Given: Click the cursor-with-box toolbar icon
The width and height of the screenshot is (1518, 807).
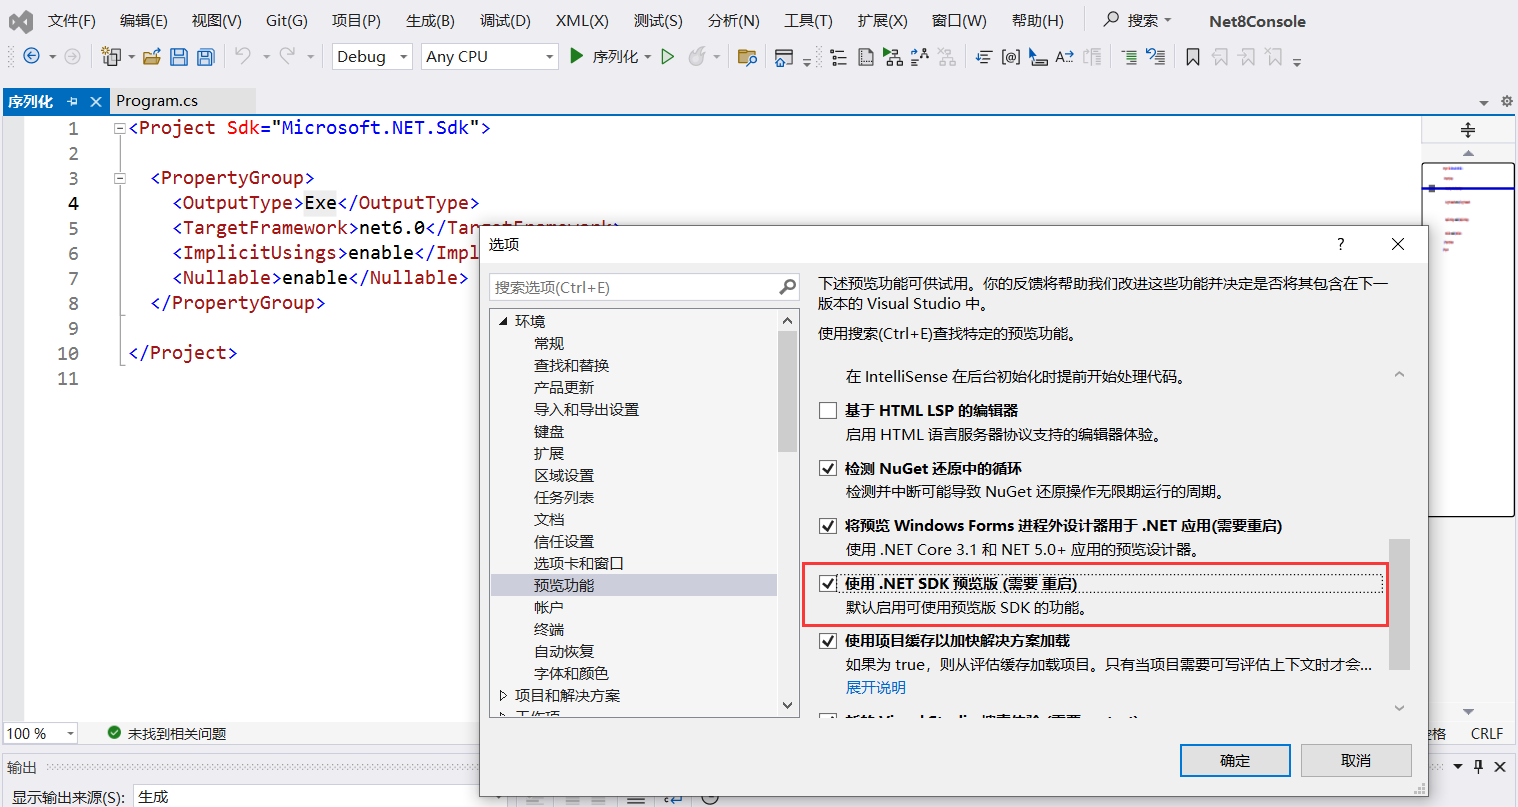Looking at the screenshot, I should (x=1038, y=57).
